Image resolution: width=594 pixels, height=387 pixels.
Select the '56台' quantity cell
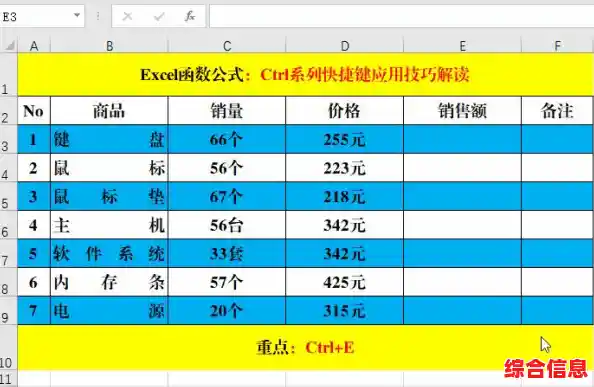[x=227, y=225]
